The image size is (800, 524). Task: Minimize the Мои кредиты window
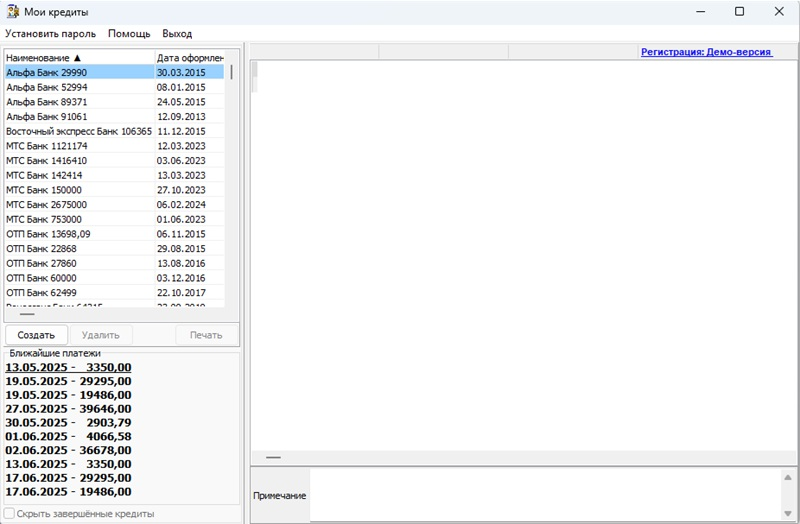pyautogui.click(x=701, y=11)
